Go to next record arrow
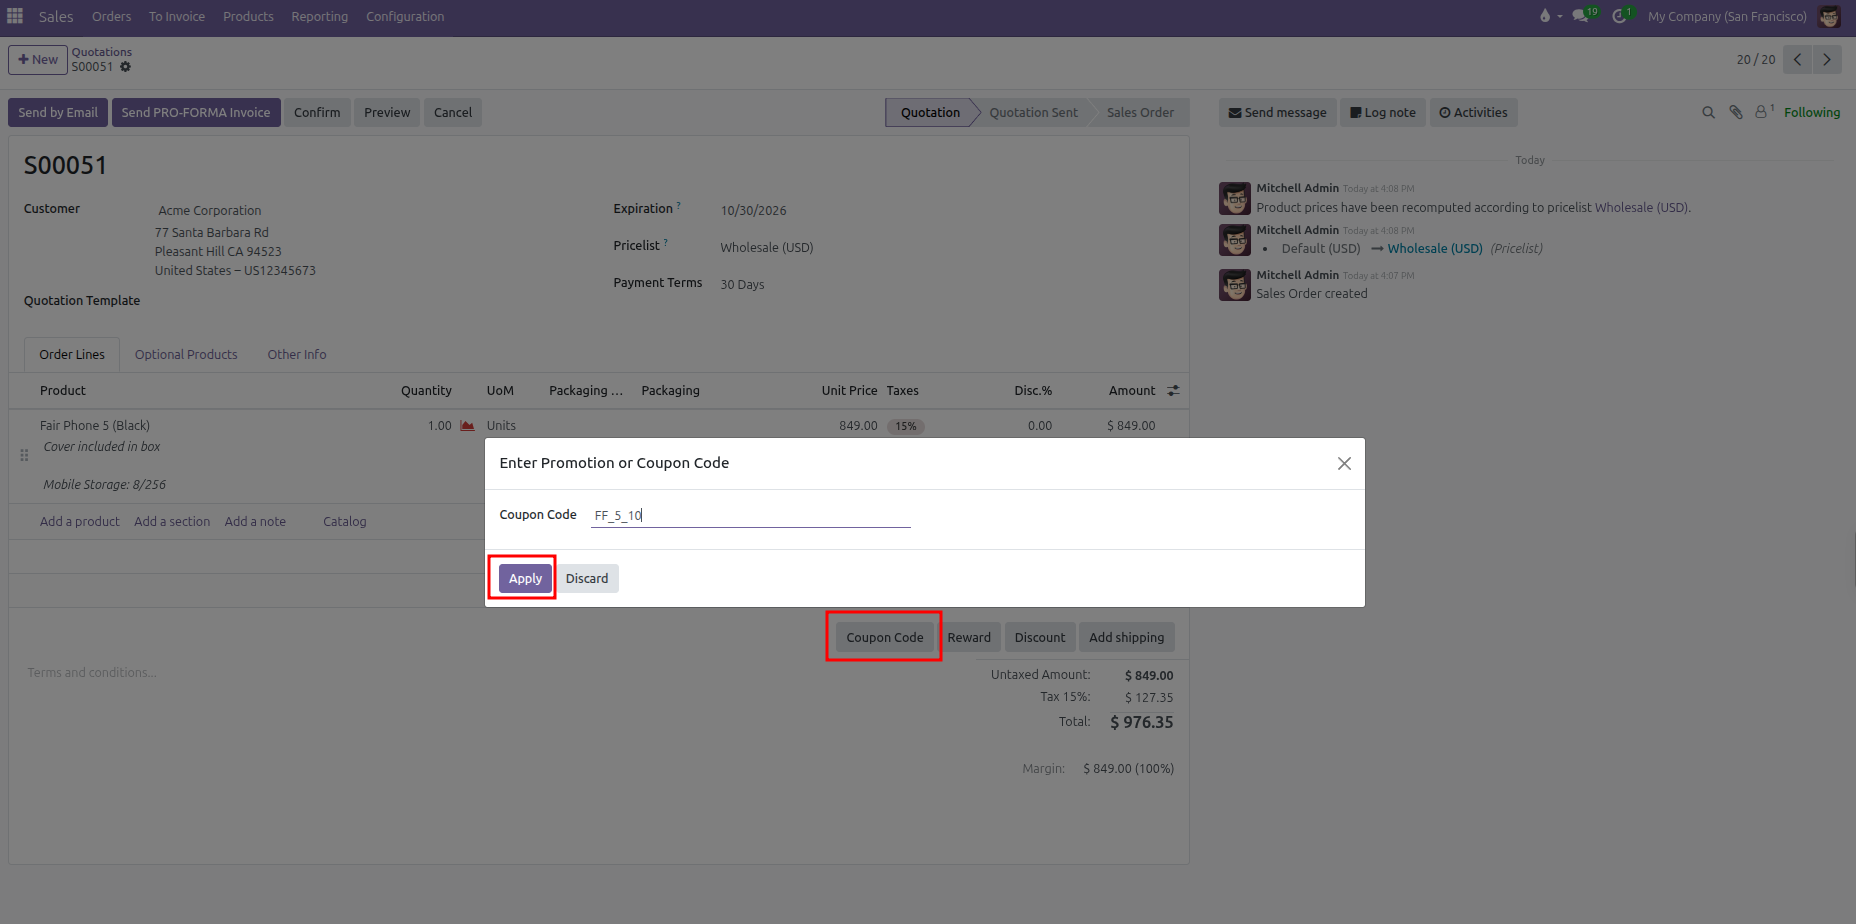 tap(1827, 60)
